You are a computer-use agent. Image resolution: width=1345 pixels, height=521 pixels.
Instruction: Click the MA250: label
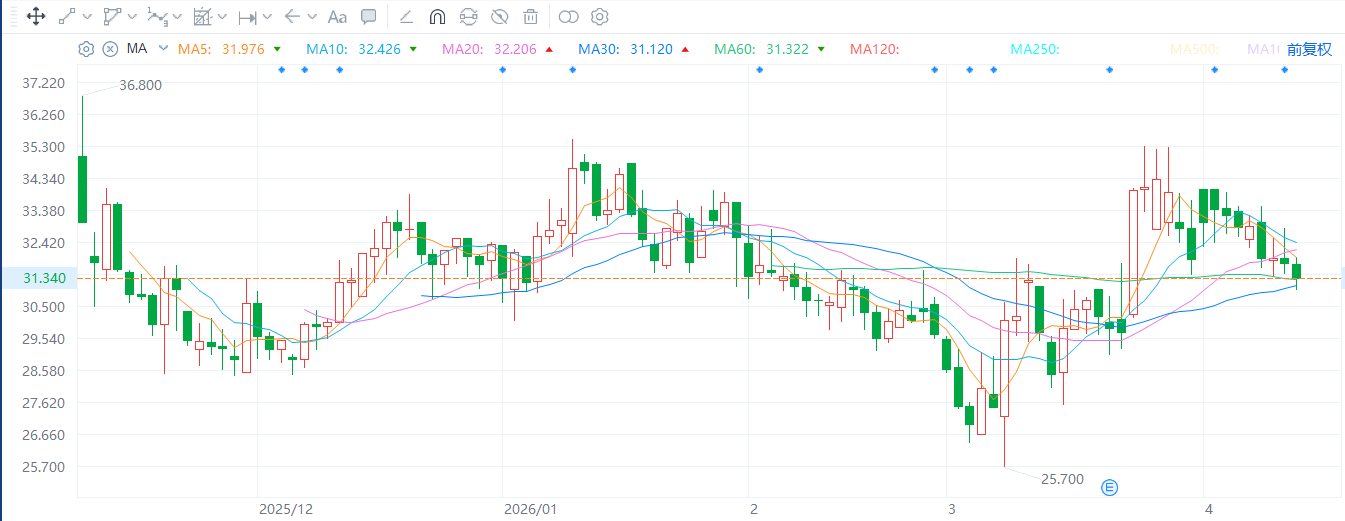pyautogui.click(x=1036, y=49)
